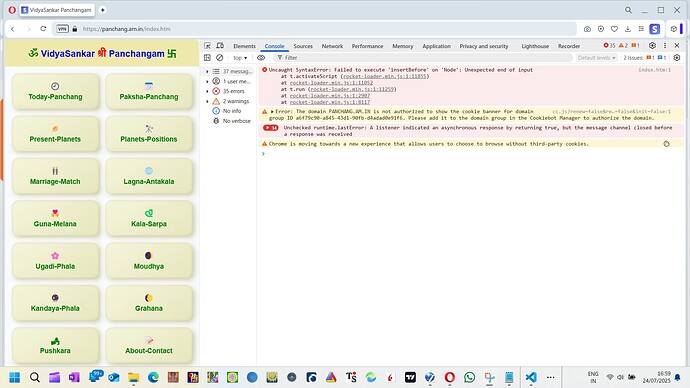The height and width of the screenshot is (388, 690).
Task: Toggle the device toolbar icon
Action: [x=220, y=46]
